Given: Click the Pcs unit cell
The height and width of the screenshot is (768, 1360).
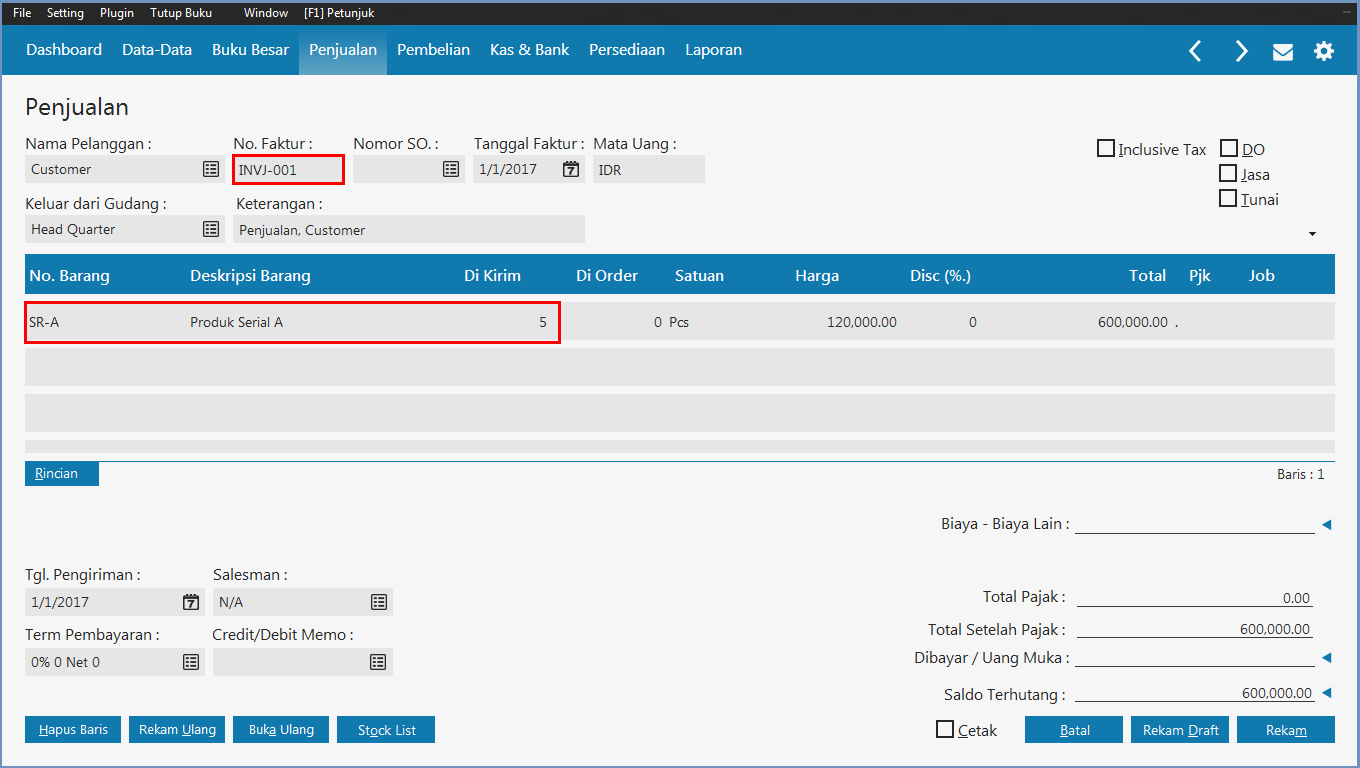Looking at the screenshot, I should (x=680, y=322).
